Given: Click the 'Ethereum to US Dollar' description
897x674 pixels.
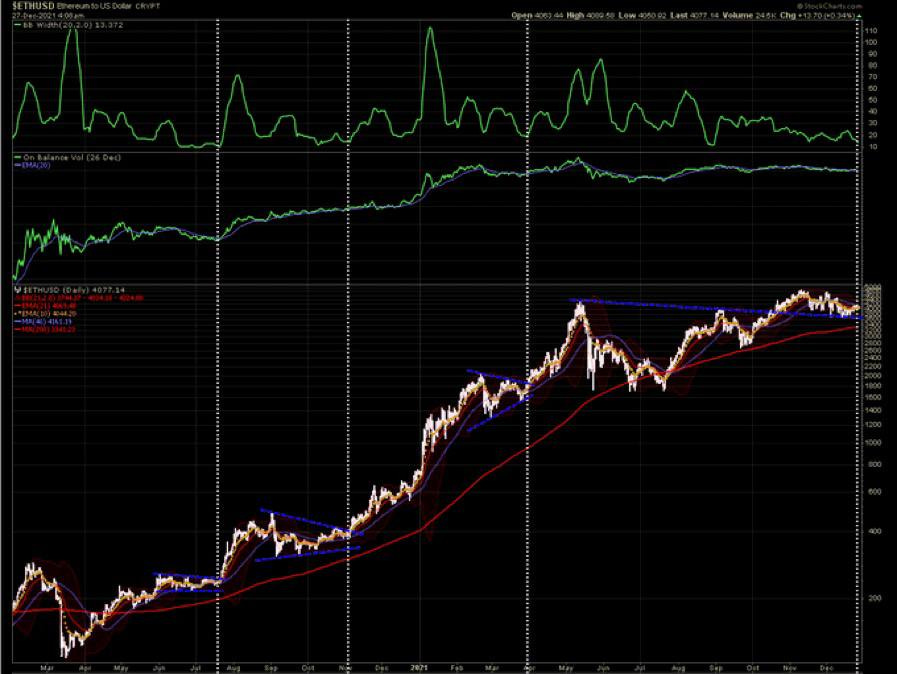Looking at the screenshot, I should [95, 6].
